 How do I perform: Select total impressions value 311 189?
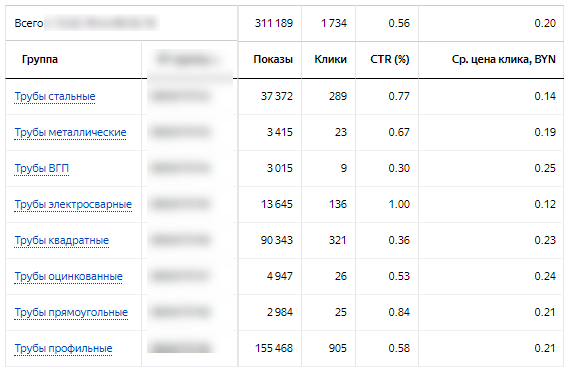(274, 23)
